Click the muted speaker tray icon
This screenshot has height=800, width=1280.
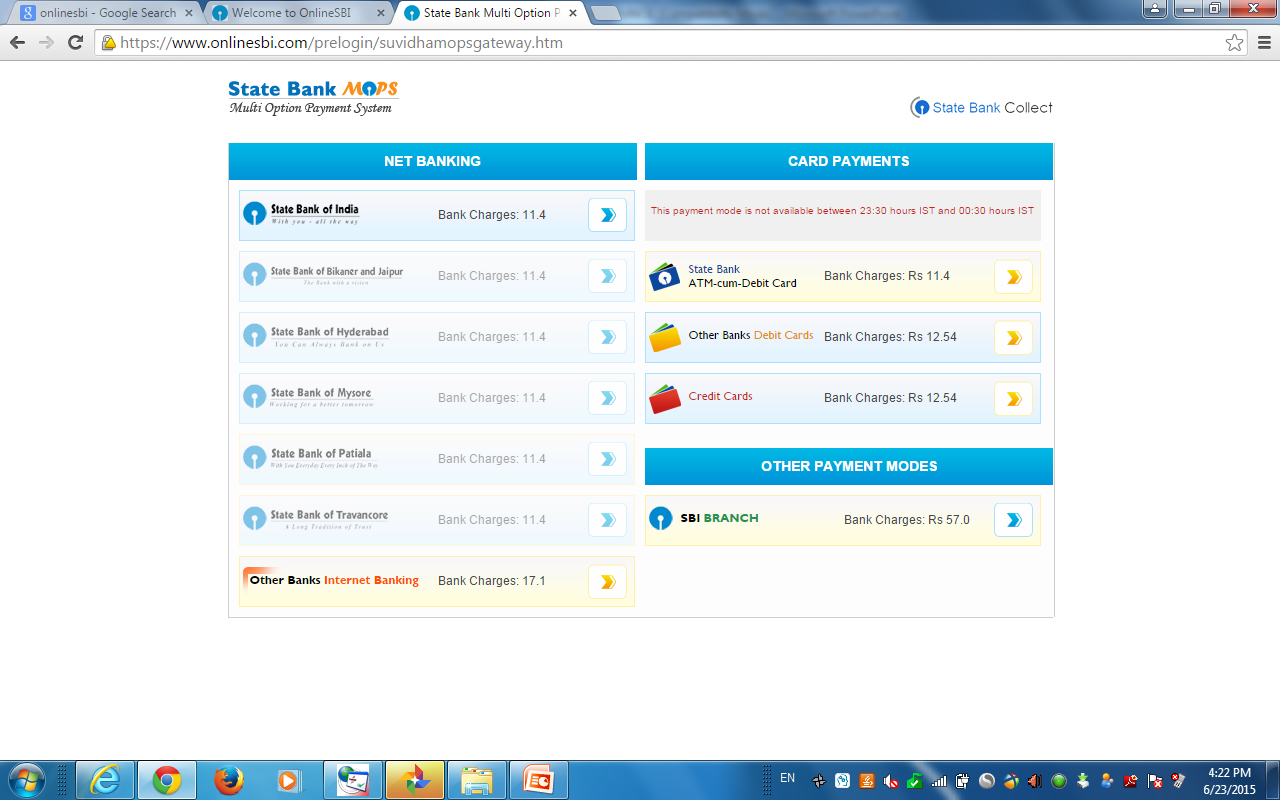[x=891, y=781]
